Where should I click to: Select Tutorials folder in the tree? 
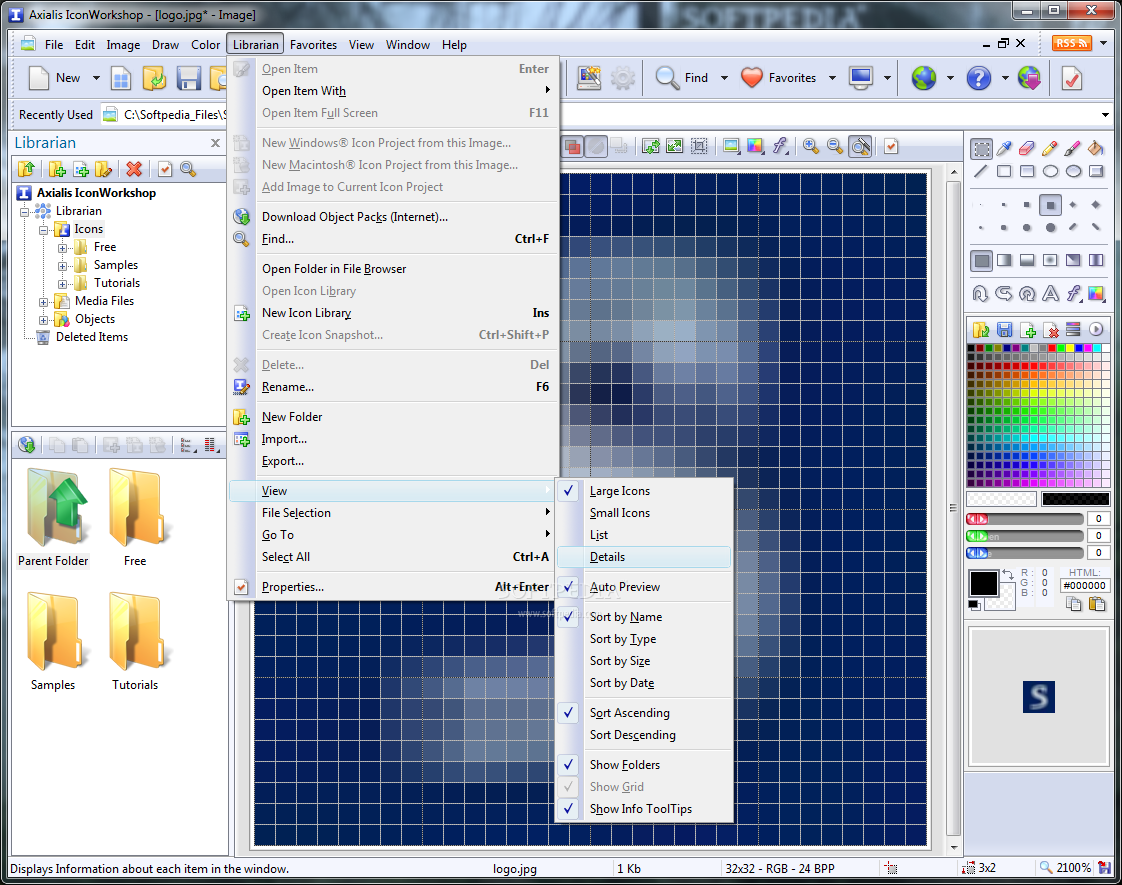(x=117, y=283)
